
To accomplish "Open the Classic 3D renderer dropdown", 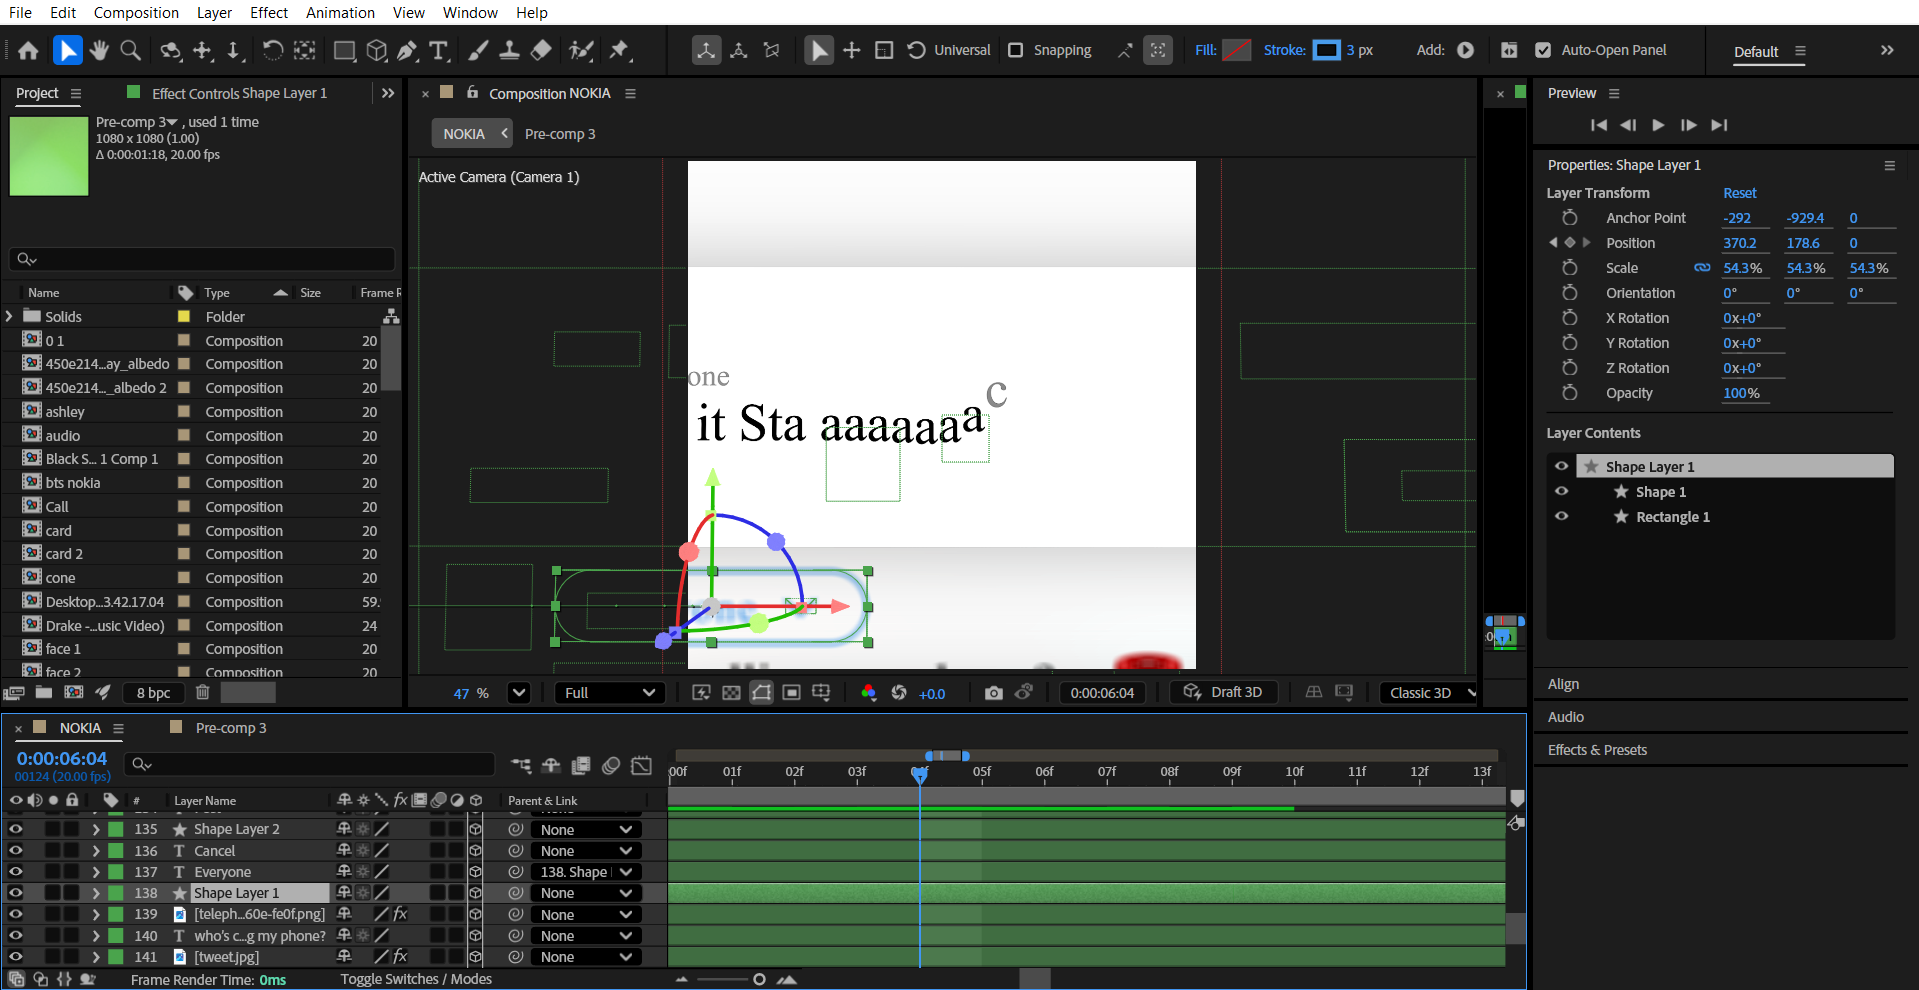I will [x=1428, y=693].
